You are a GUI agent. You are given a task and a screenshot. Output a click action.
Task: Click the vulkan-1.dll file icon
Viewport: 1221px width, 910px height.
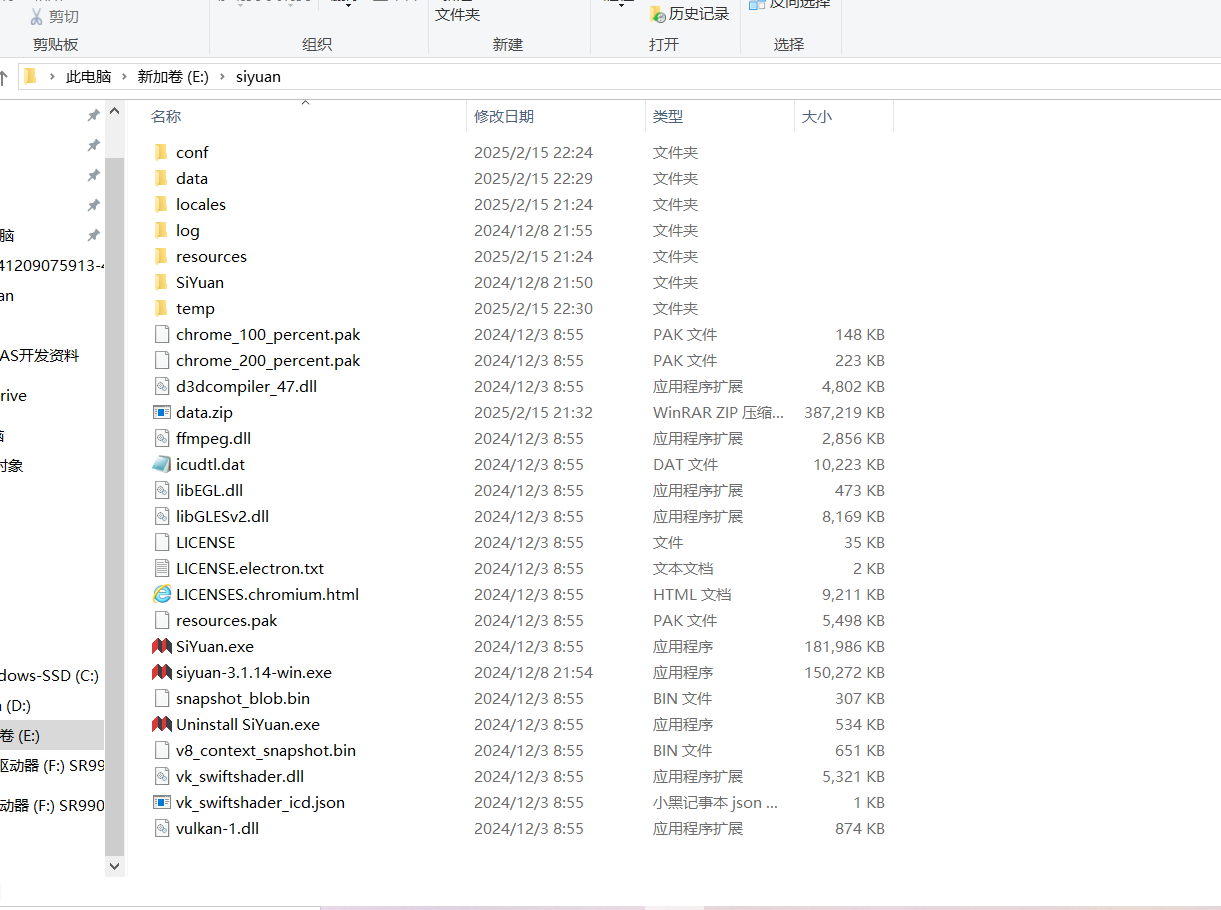coord(161,828)
